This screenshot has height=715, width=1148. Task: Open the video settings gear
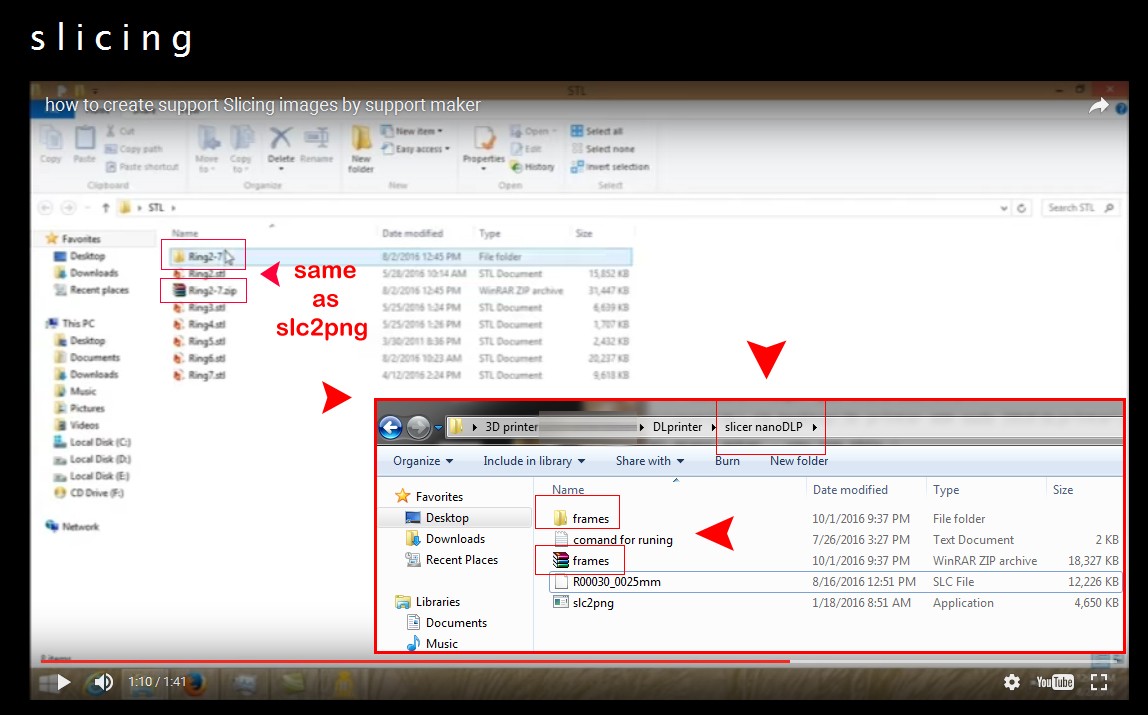[1012, 682]
